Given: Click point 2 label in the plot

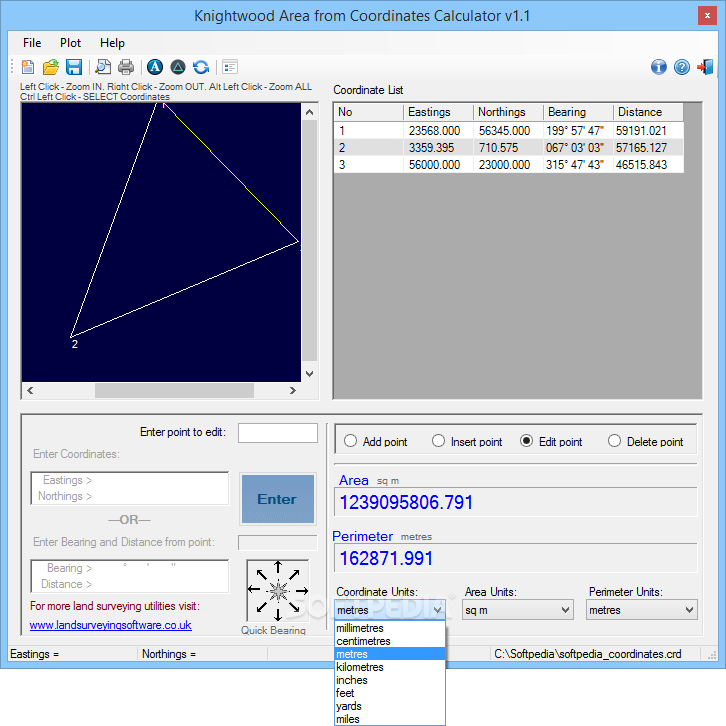Looking at the screenshot, I should click(75, 344).
